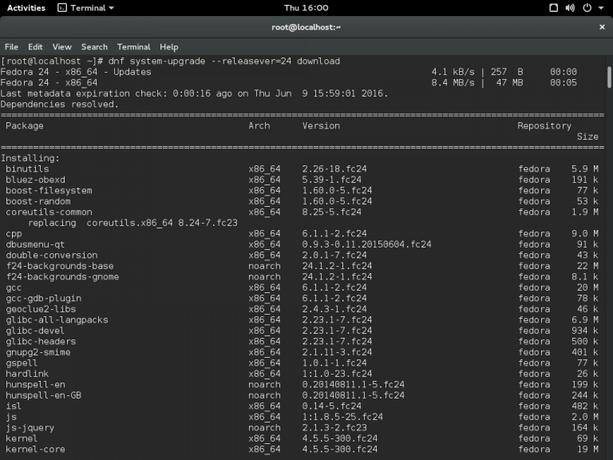Open the File menu
Viewport: 613px width, 460px height.
[x=12, y=47]
